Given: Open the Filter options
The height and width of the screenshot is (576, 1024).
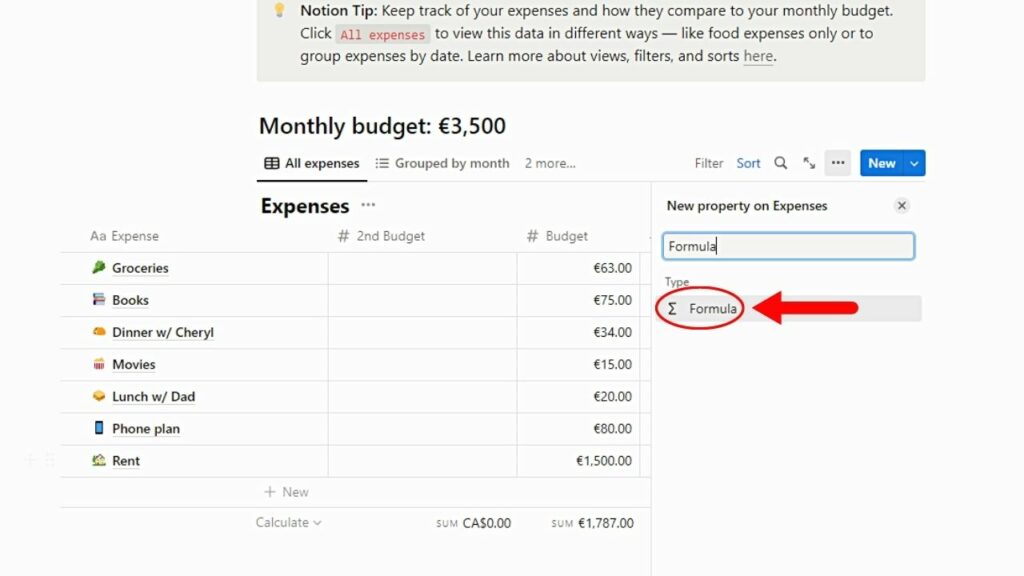Looking at the screenshot, I should pos(708,162).
